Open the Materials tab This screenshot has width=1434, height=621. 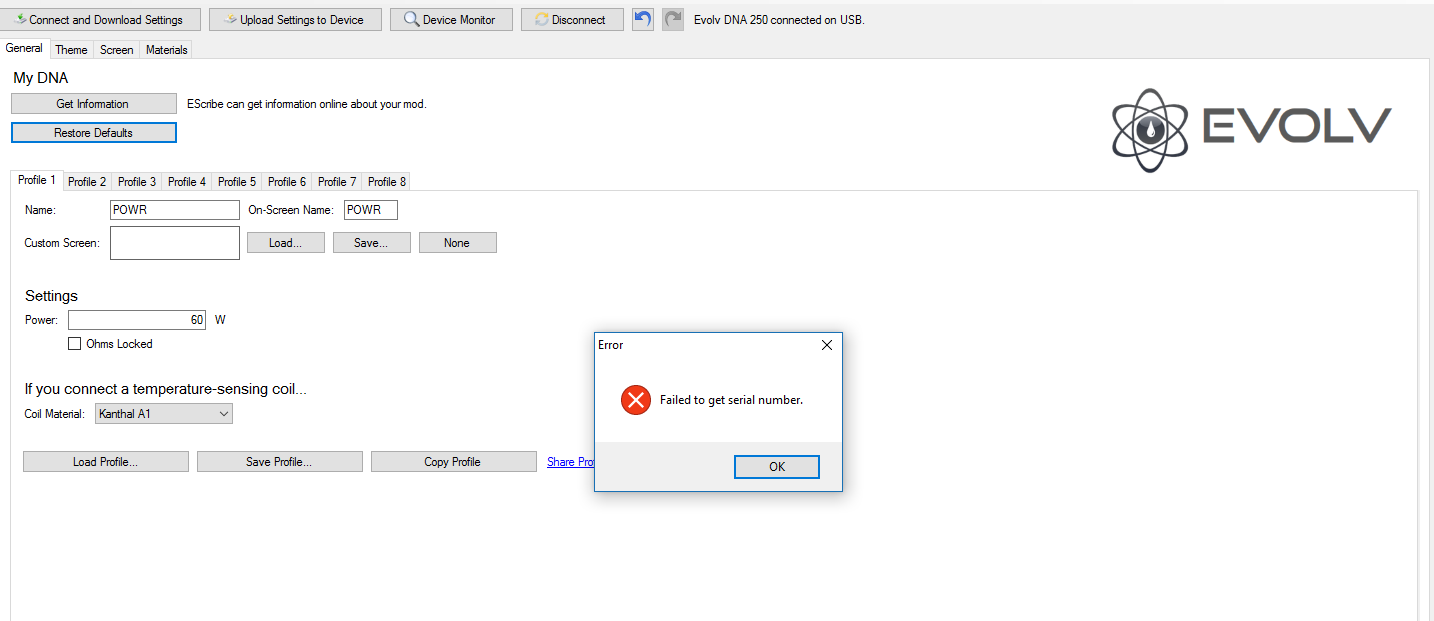point(166,50)
